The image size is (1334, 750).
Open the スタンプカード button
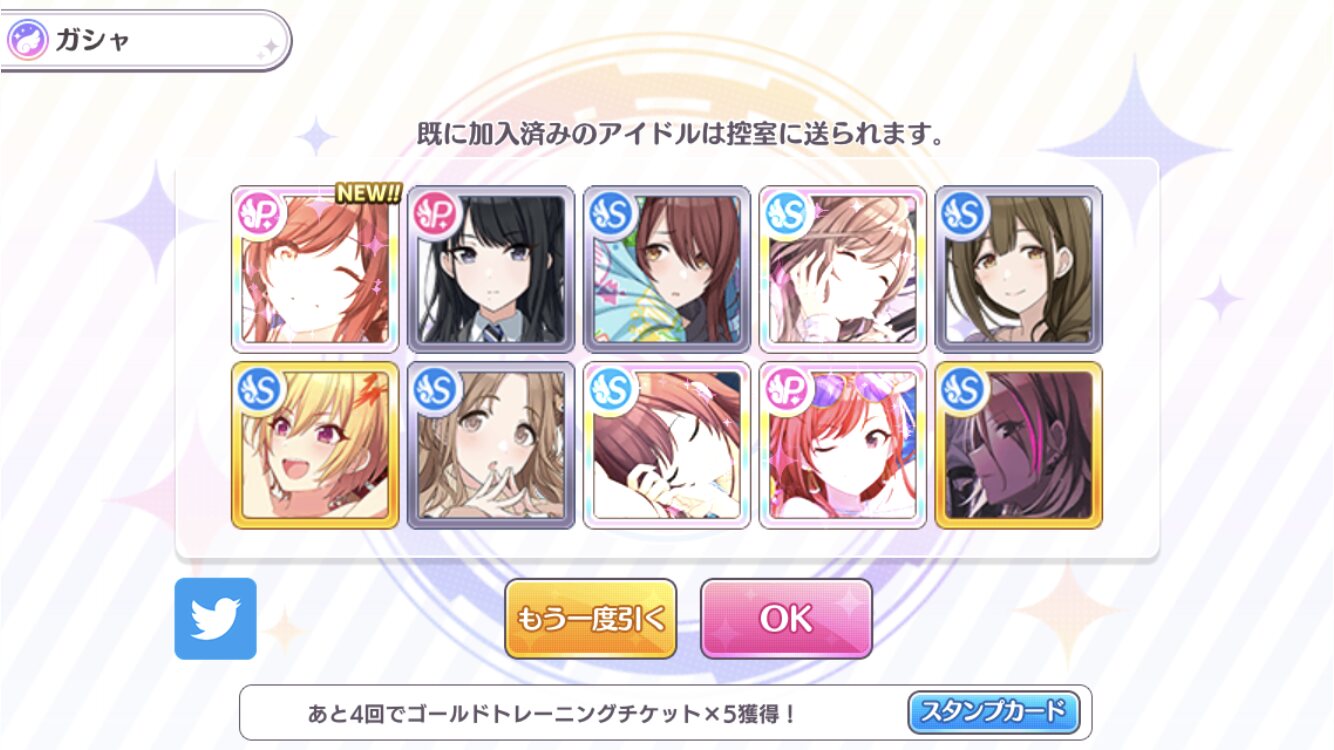tap(994, 712)
